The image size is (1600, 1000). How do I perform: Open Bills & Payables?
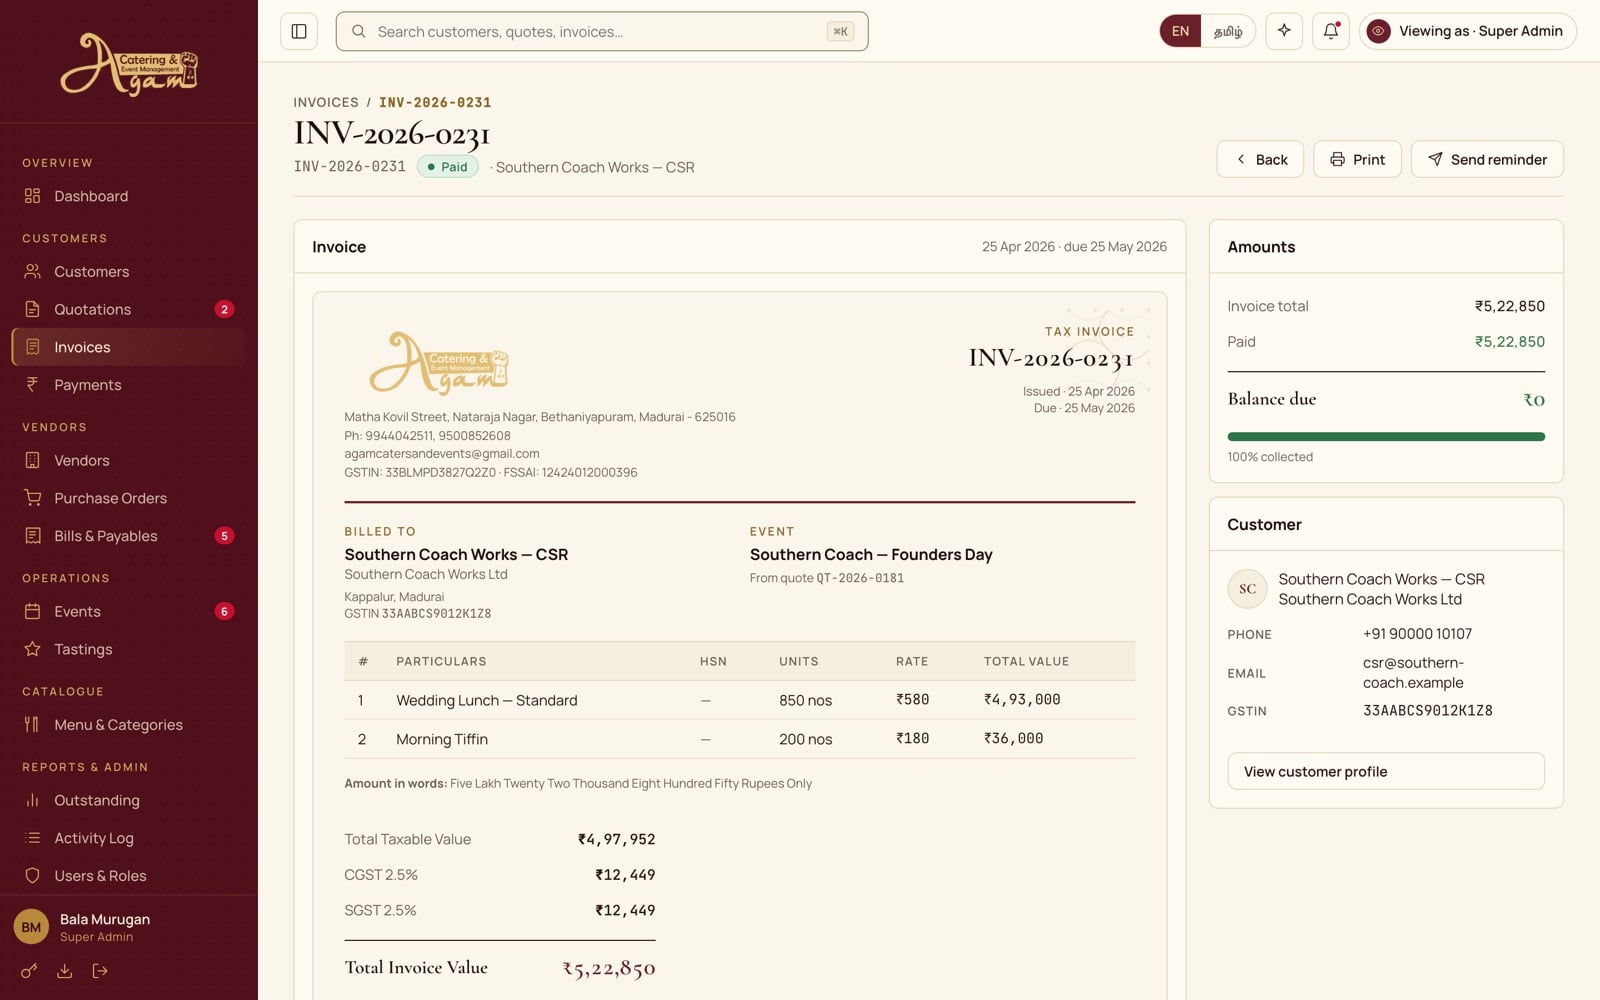(129, 536)
